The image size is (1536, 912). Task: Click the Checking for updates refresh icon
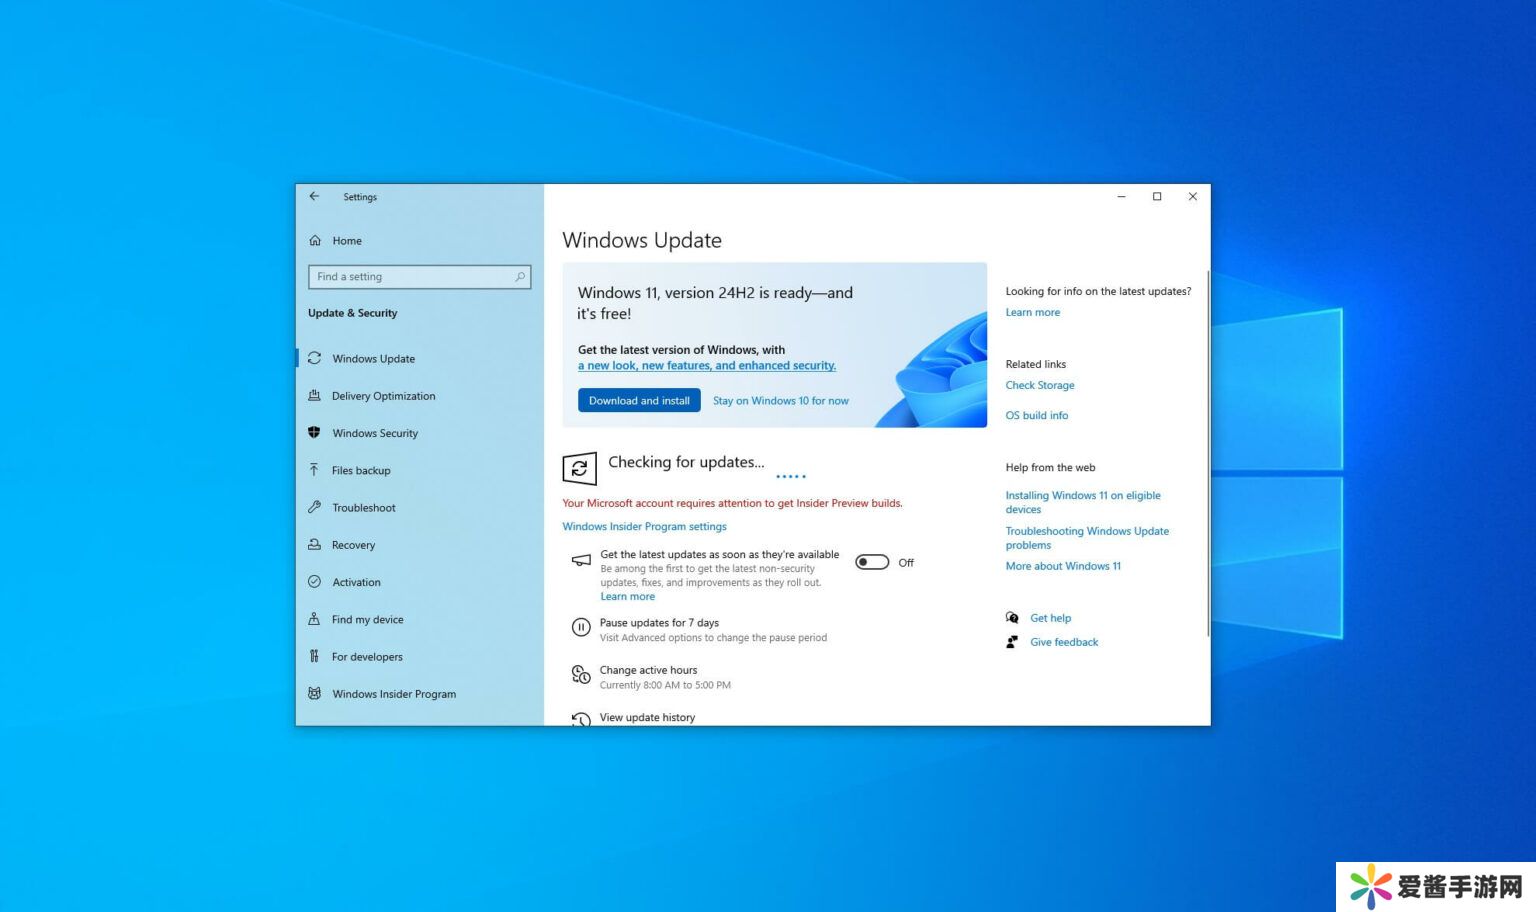[x=580, y=468]
